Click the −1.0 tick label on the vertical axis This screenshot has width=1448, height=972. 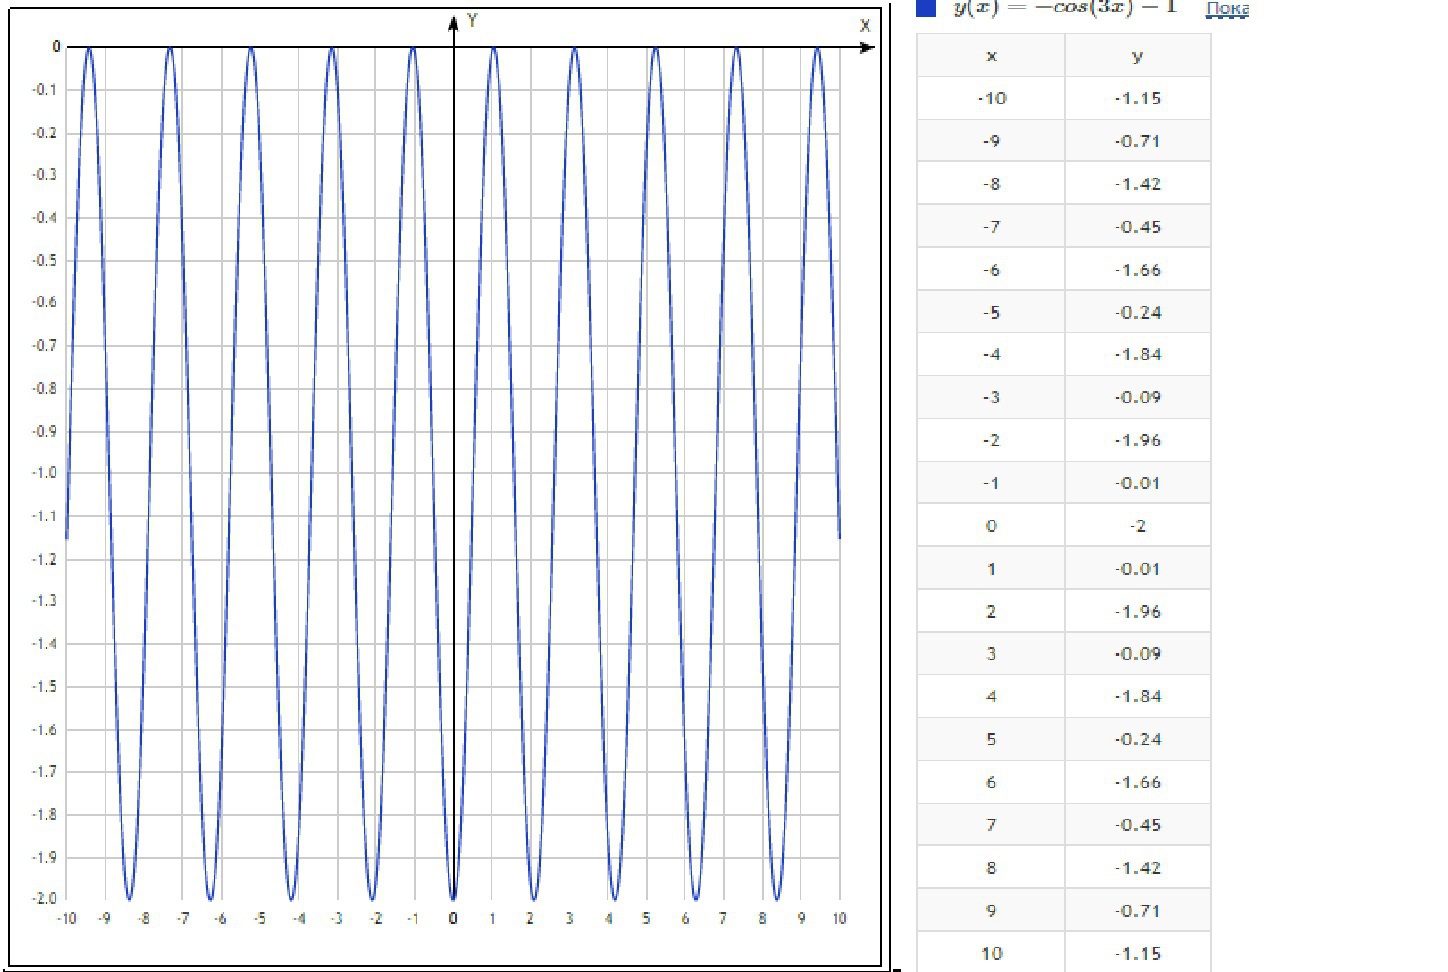click(x=44, y=473)
